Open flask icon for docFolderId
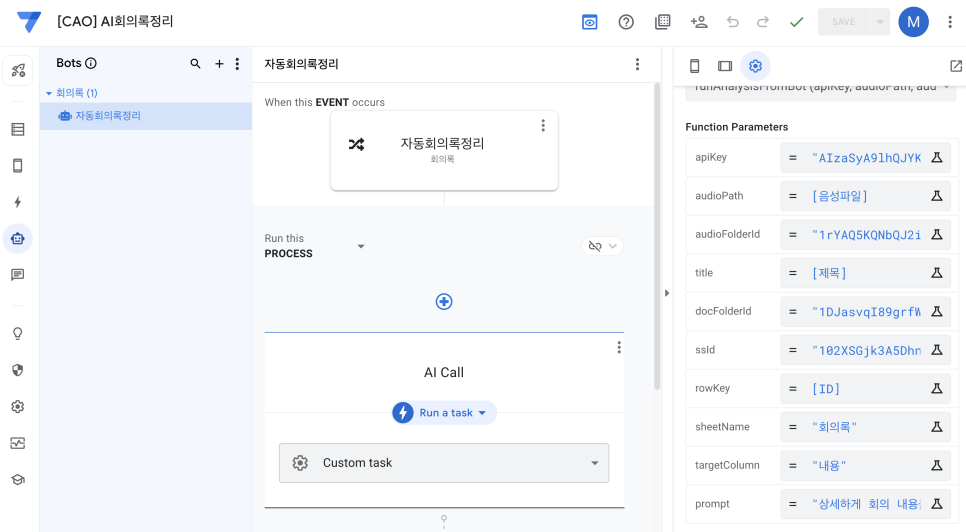966x532 pixels. point(936,312)
